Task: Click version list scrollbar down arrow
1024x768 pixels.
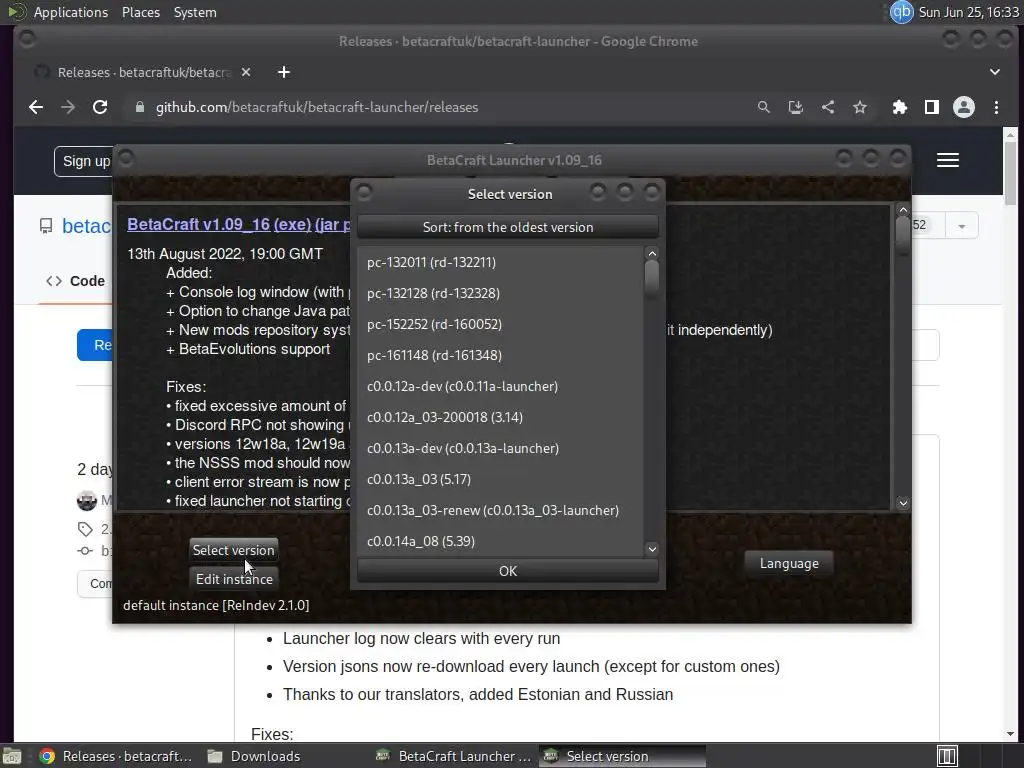Action: click(x=652, y=549)
